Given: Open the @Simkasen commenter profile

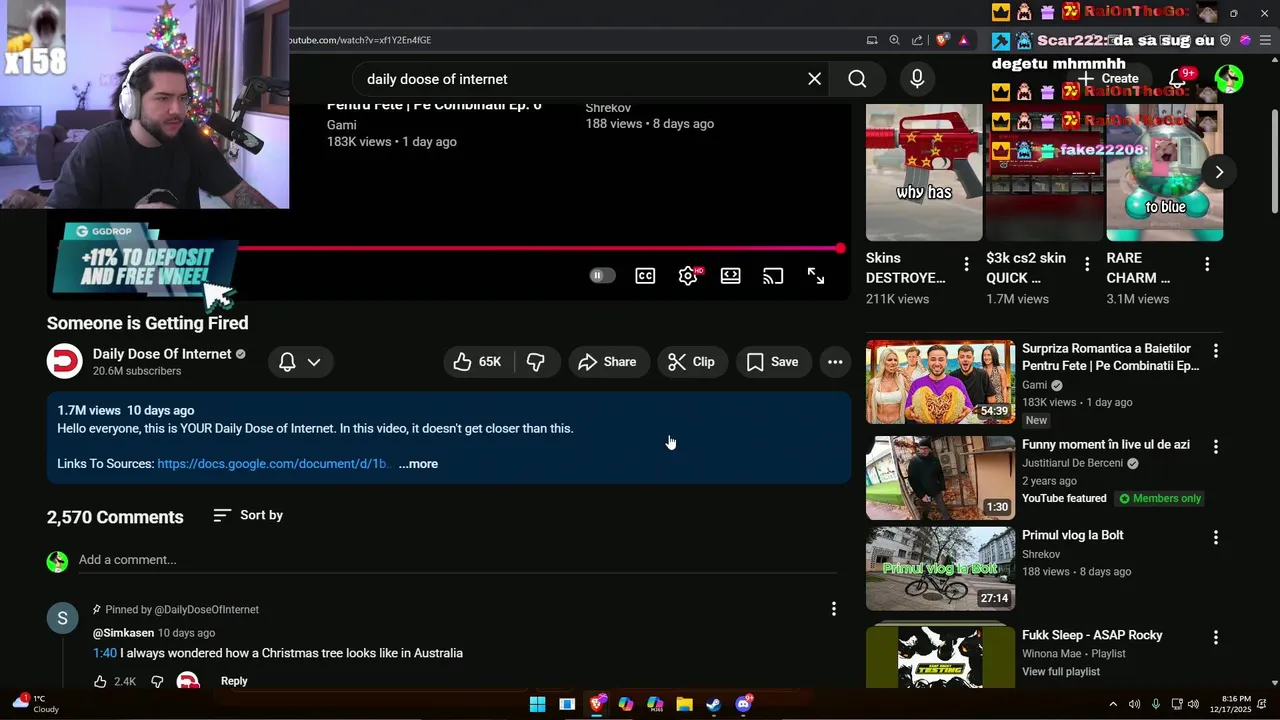Looking at the screenshot, I should [123, 633].
